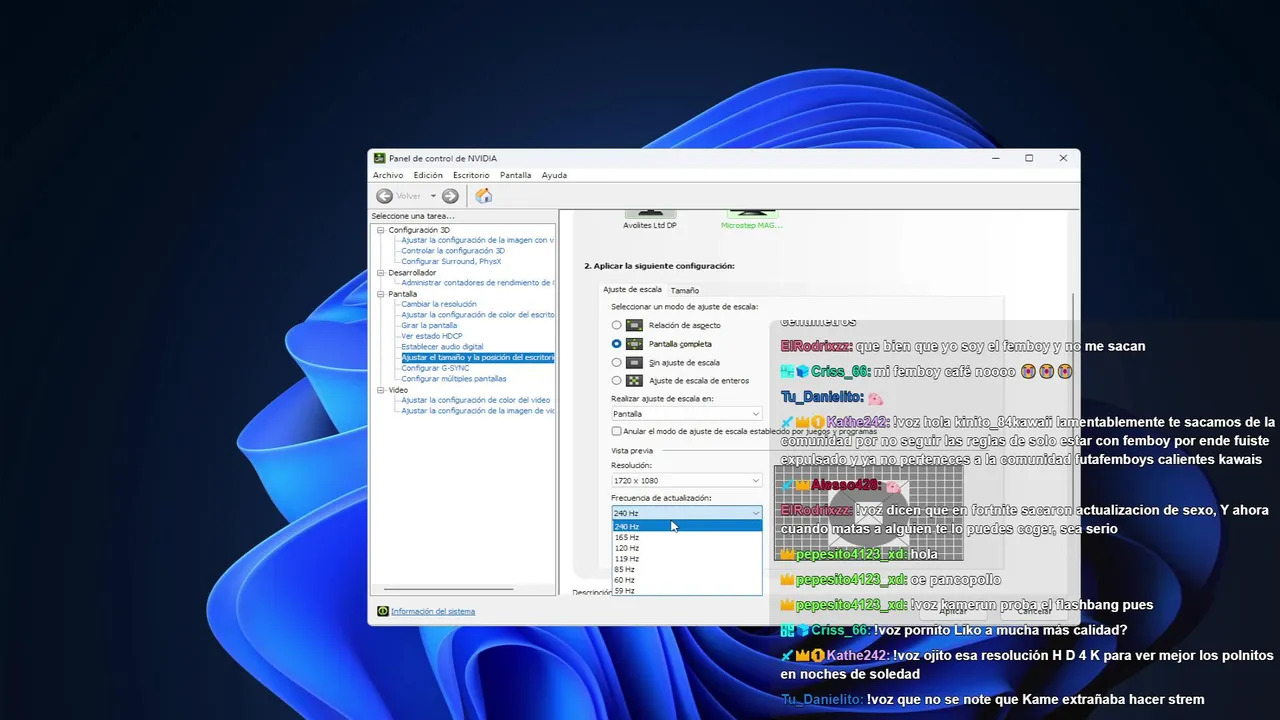Click the icon beside Relación de aspecto
Viewport: 1280px width, 720px height.
point(634,325)
